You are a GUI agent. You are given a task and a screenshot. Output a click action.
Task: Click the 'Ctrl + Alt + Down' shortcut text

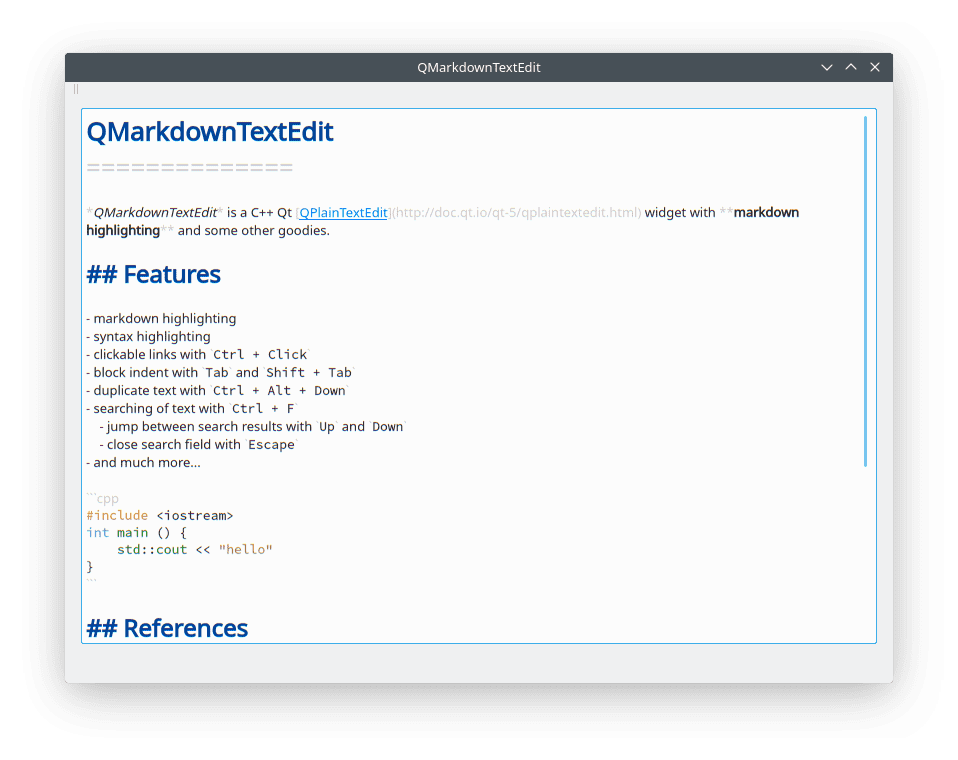279,391
